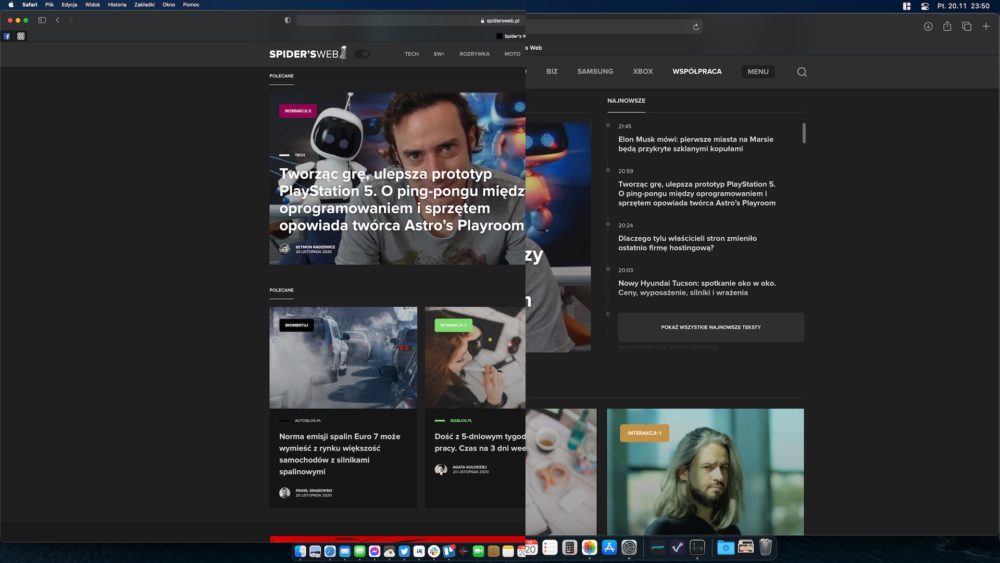Click car exhaust article thumbnail
Image resolution: width=1000 pixels, height=563 pixels.
[x=343, y=358]
